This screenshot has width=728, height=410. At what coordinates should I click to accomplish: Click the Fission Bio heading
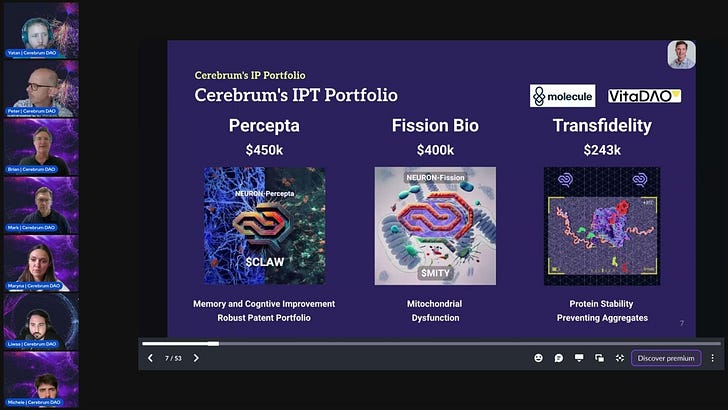click(x=435, y=125)
